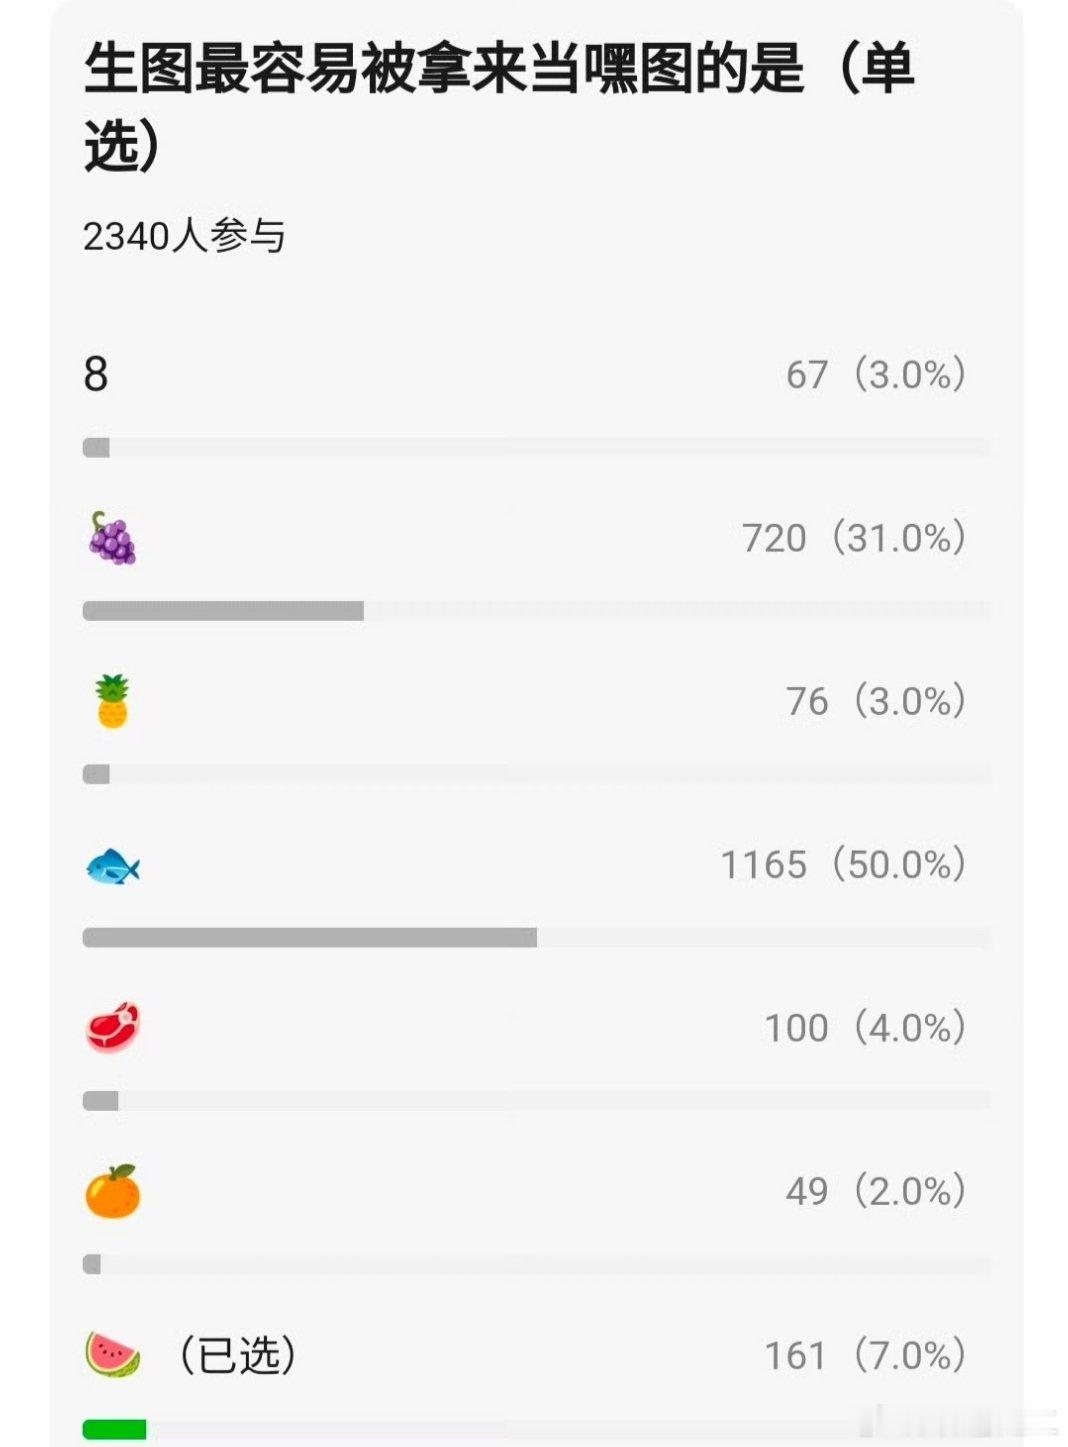The image size is (1068, 1447).
Task: Click the 67 (3.0%) vote result
Action: (x=876, y=375)
